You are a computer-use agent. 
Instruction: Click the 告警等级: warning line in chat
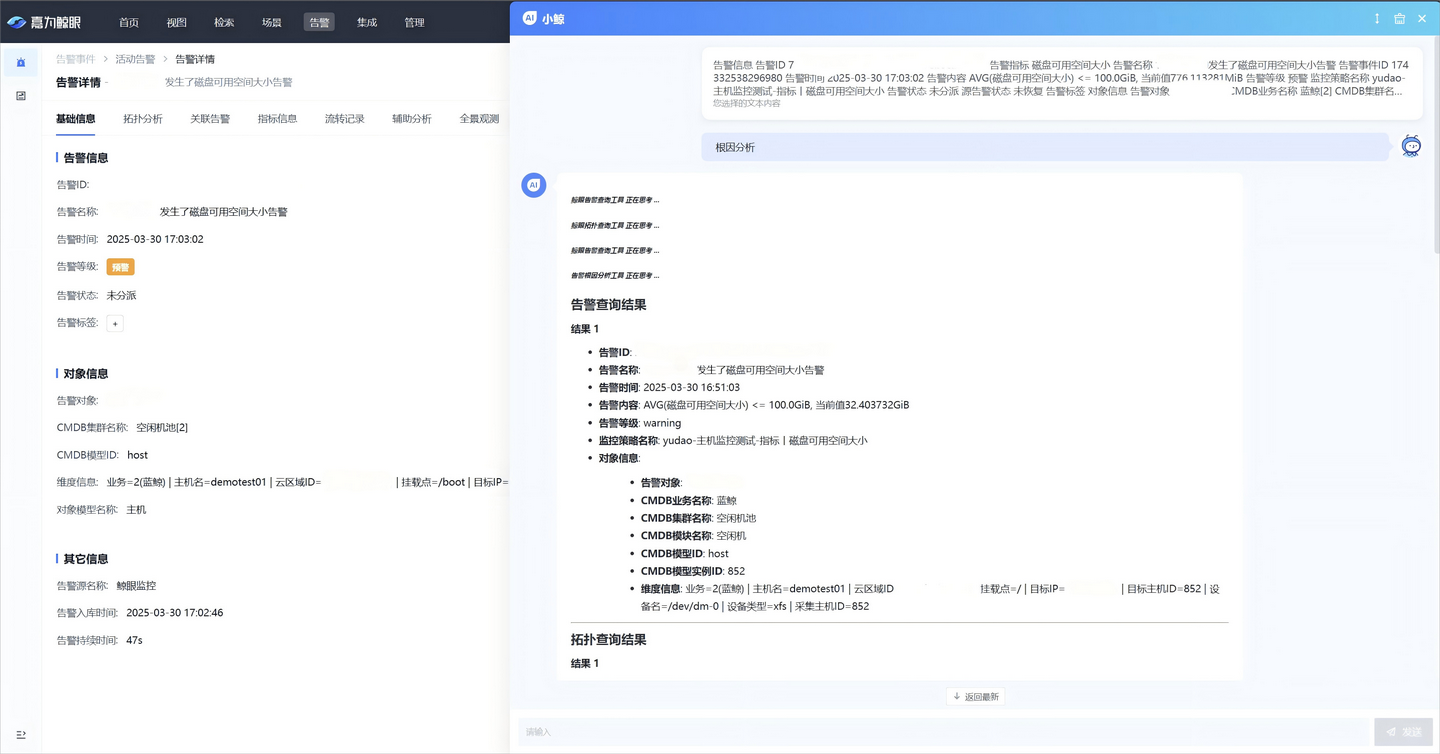pyautogui.click(x=640, y=423)
